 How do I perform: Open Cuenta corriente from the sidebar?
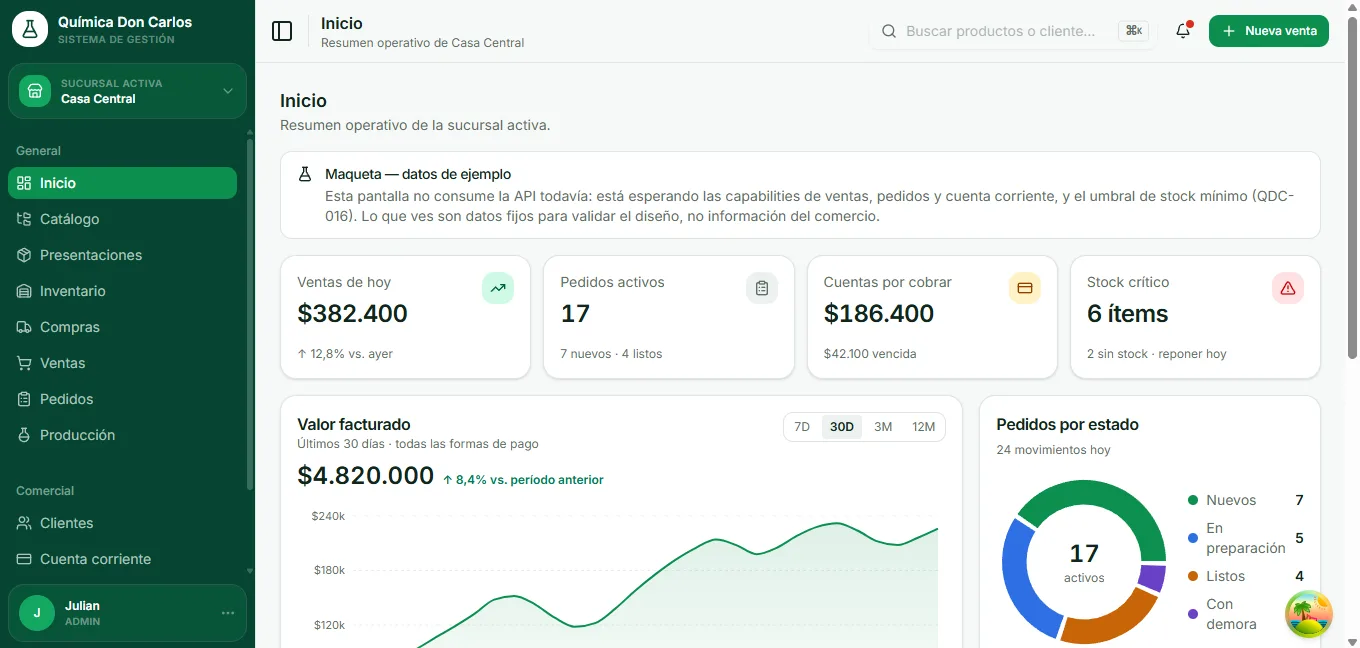(123, 559)
